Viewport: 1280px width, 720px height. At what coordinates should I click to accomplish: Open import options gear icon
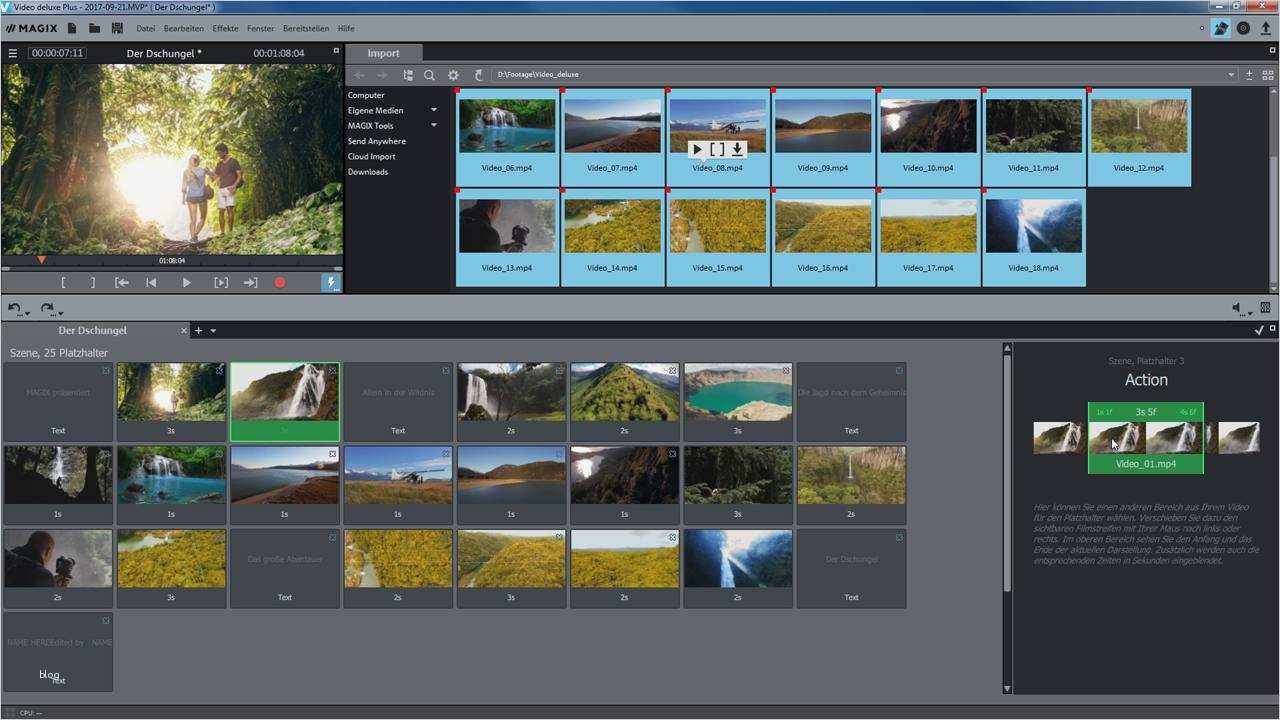point(453,75)
